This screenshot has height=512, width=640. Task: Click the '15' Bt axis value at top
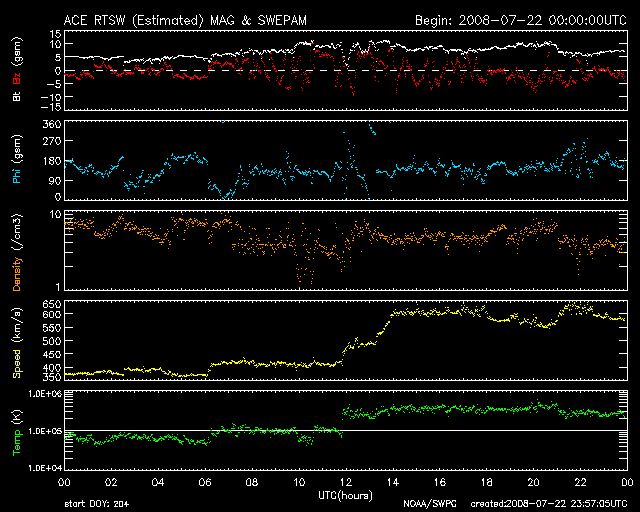pyautogui.click(x=56, y=34)
